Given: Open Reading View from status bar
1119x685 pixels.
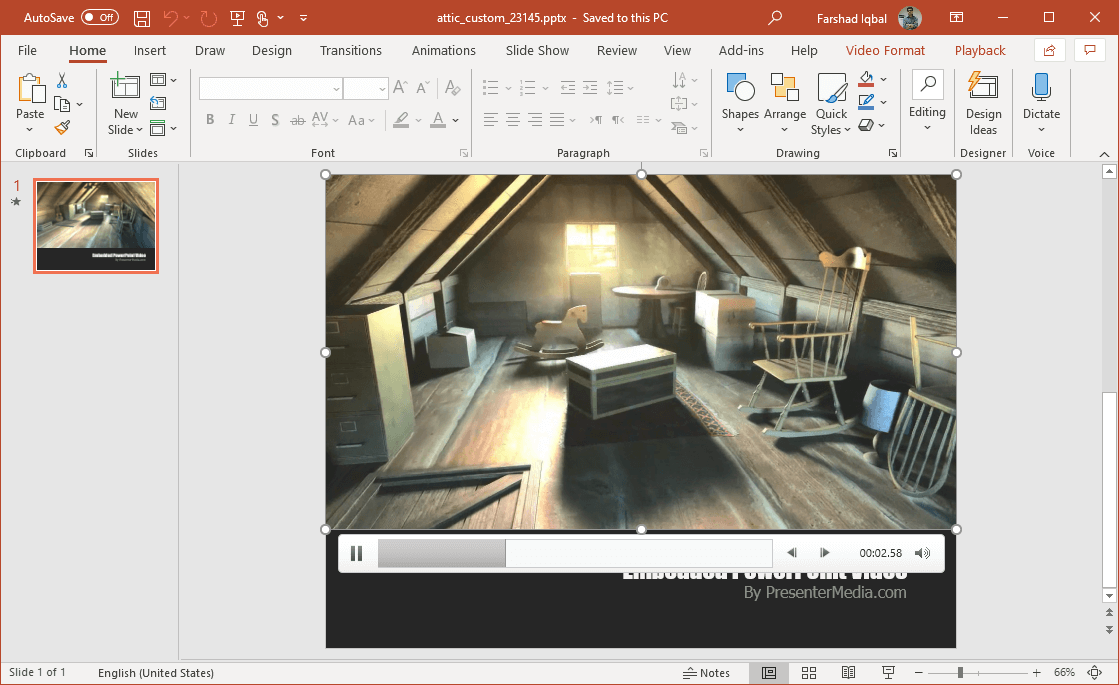Looking at the screenshot, I should click(848, 673).
